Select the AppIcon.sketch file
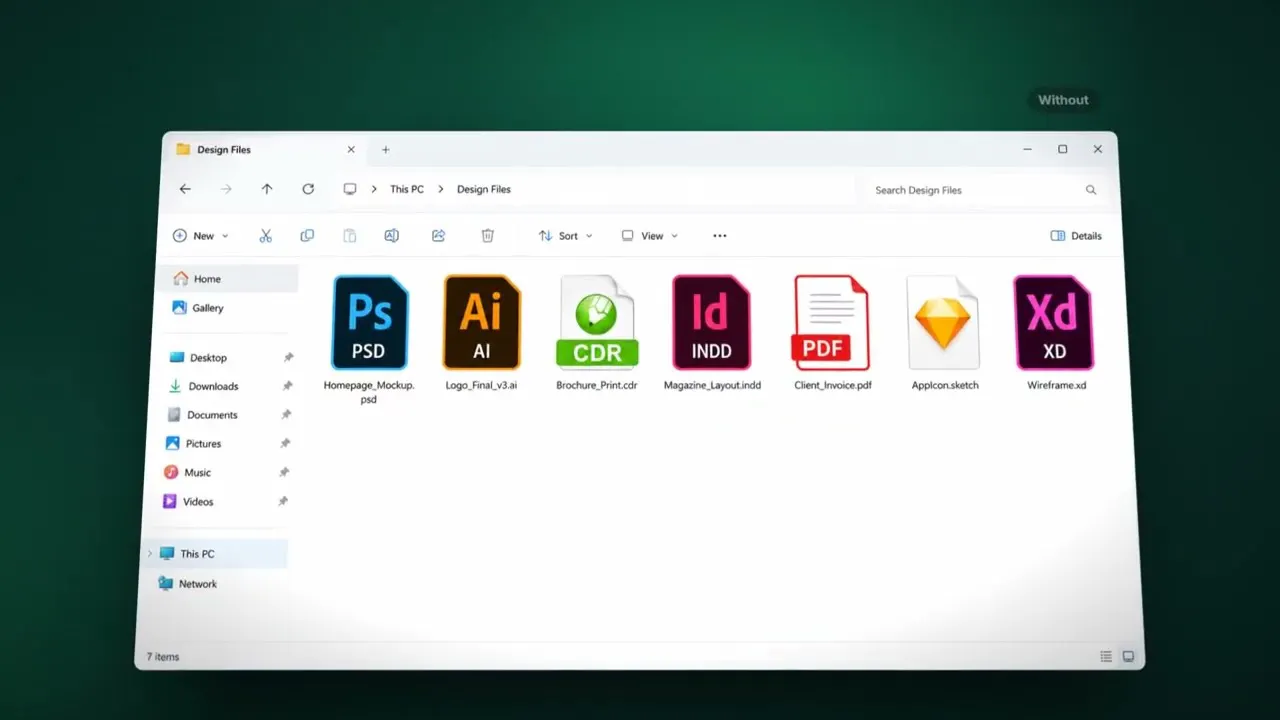1280x720 pixels. pyautogui.click(x=945, y=332)
